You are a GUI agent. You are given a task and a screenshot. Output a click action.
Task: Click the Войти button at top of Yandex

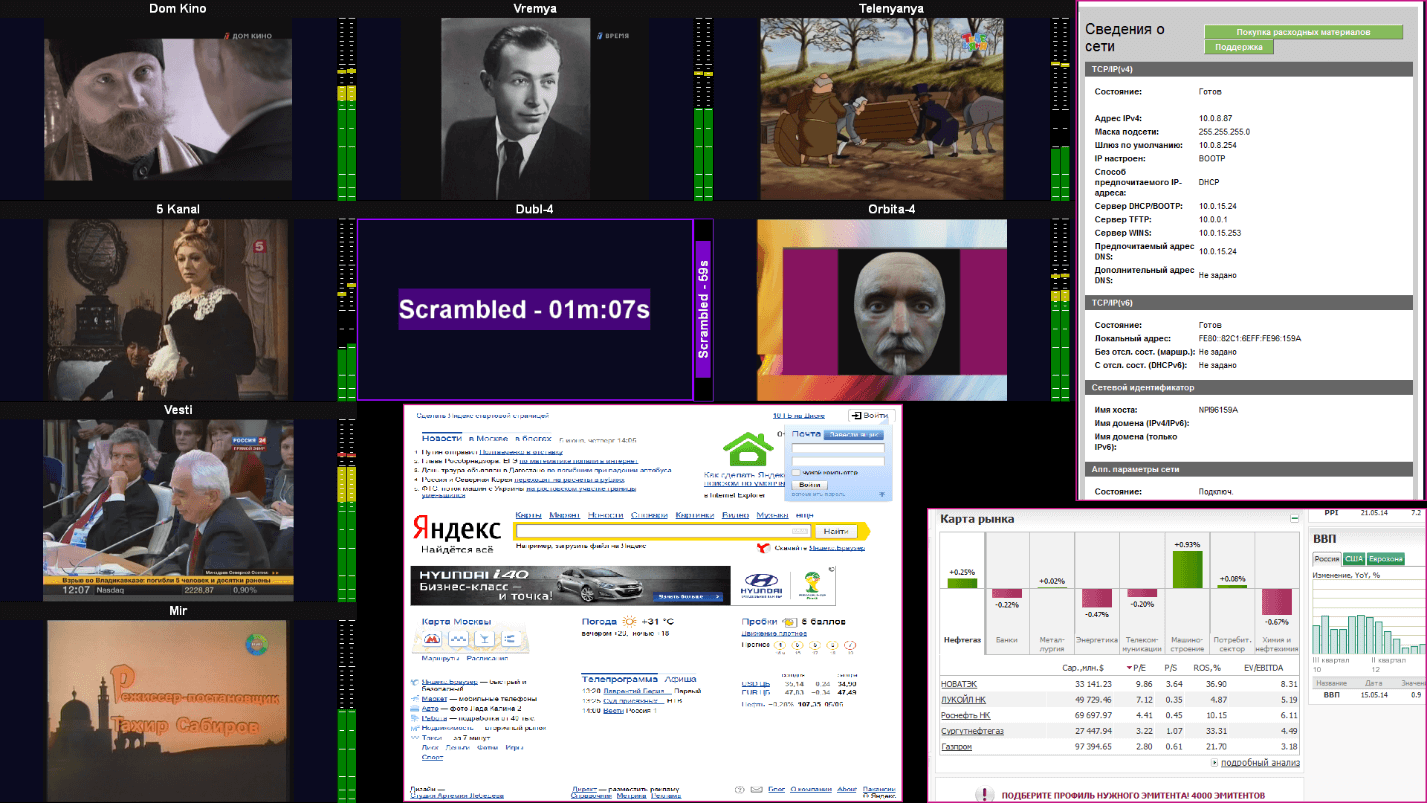pyautogui.click(x=869, y=415)
